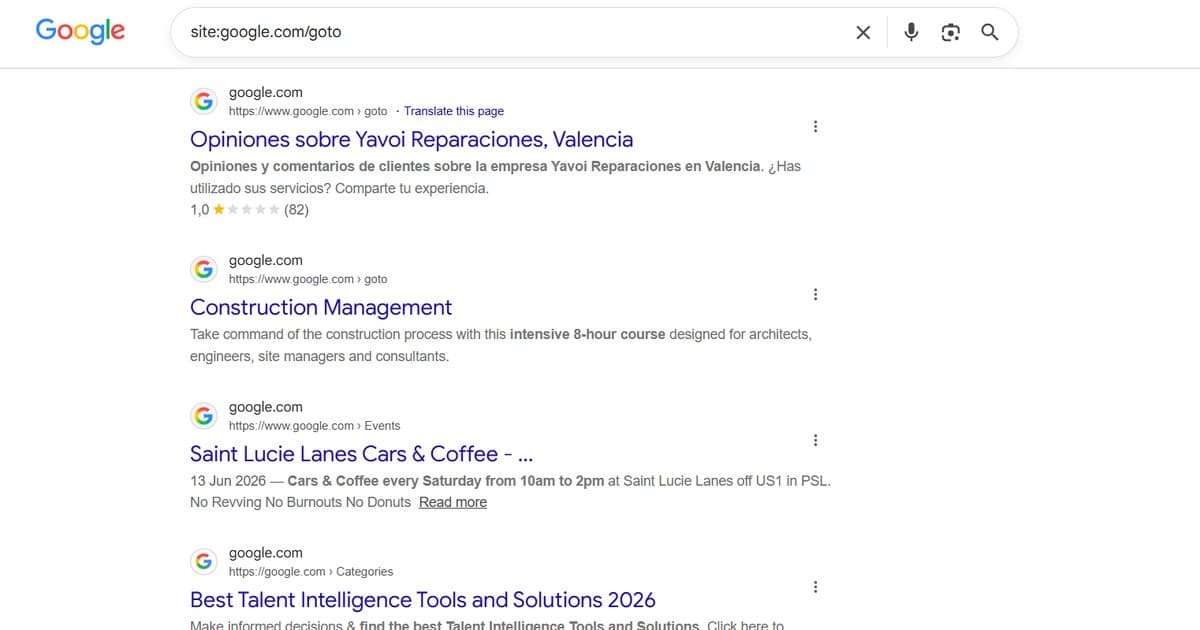Image resolution: width=1200 pixels, height=630 pixels.
Task: Click the https://www.google.com › goto URL above Yavoi result
Action: coord(308,111)
